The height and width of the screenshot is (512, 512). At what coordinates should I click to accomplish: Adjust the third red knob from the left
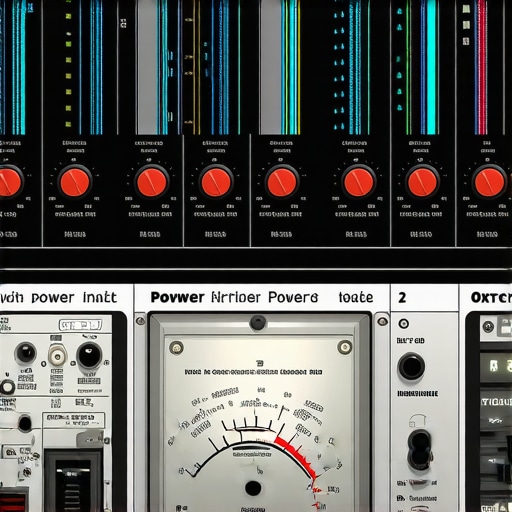pos(152,182)
